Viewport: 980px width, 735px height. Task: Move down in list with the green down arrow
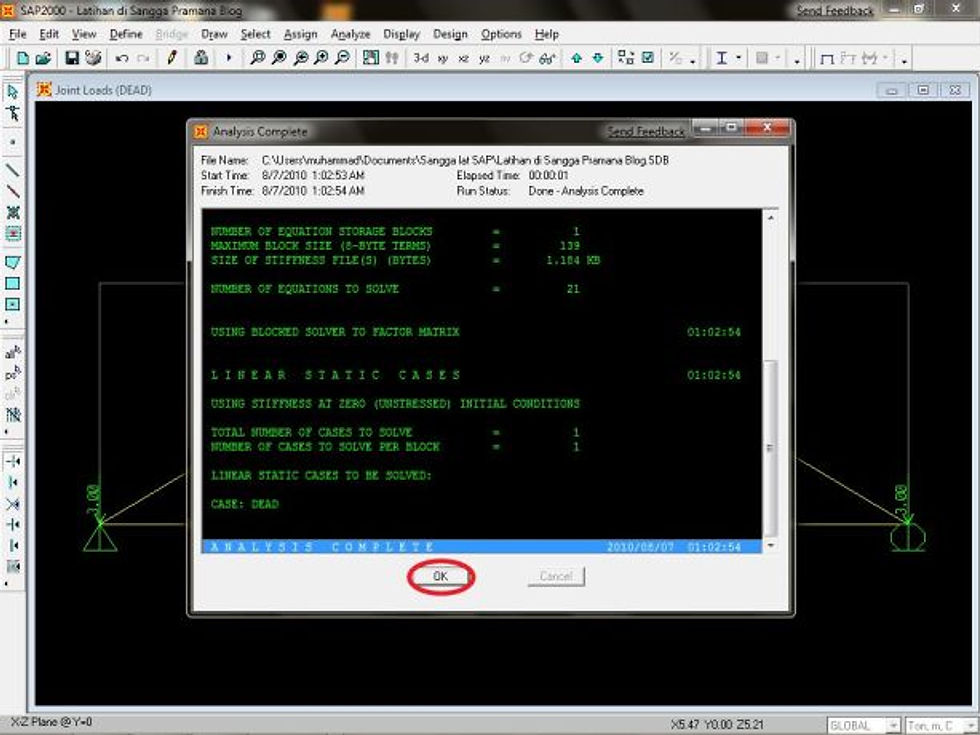click(x=598, y=58)
